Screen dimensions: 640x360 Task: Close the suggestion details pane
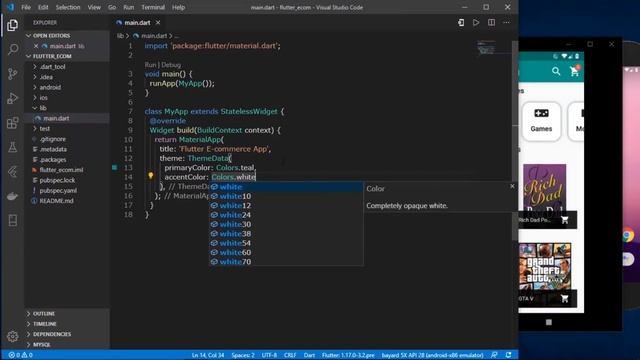tap(512, 186)
